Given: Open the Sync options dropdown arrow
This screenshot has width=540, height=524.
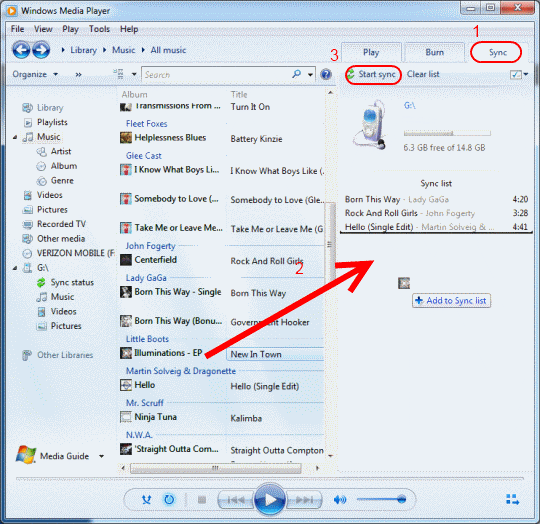Looking at the screenshot, I should click(526, 74).
